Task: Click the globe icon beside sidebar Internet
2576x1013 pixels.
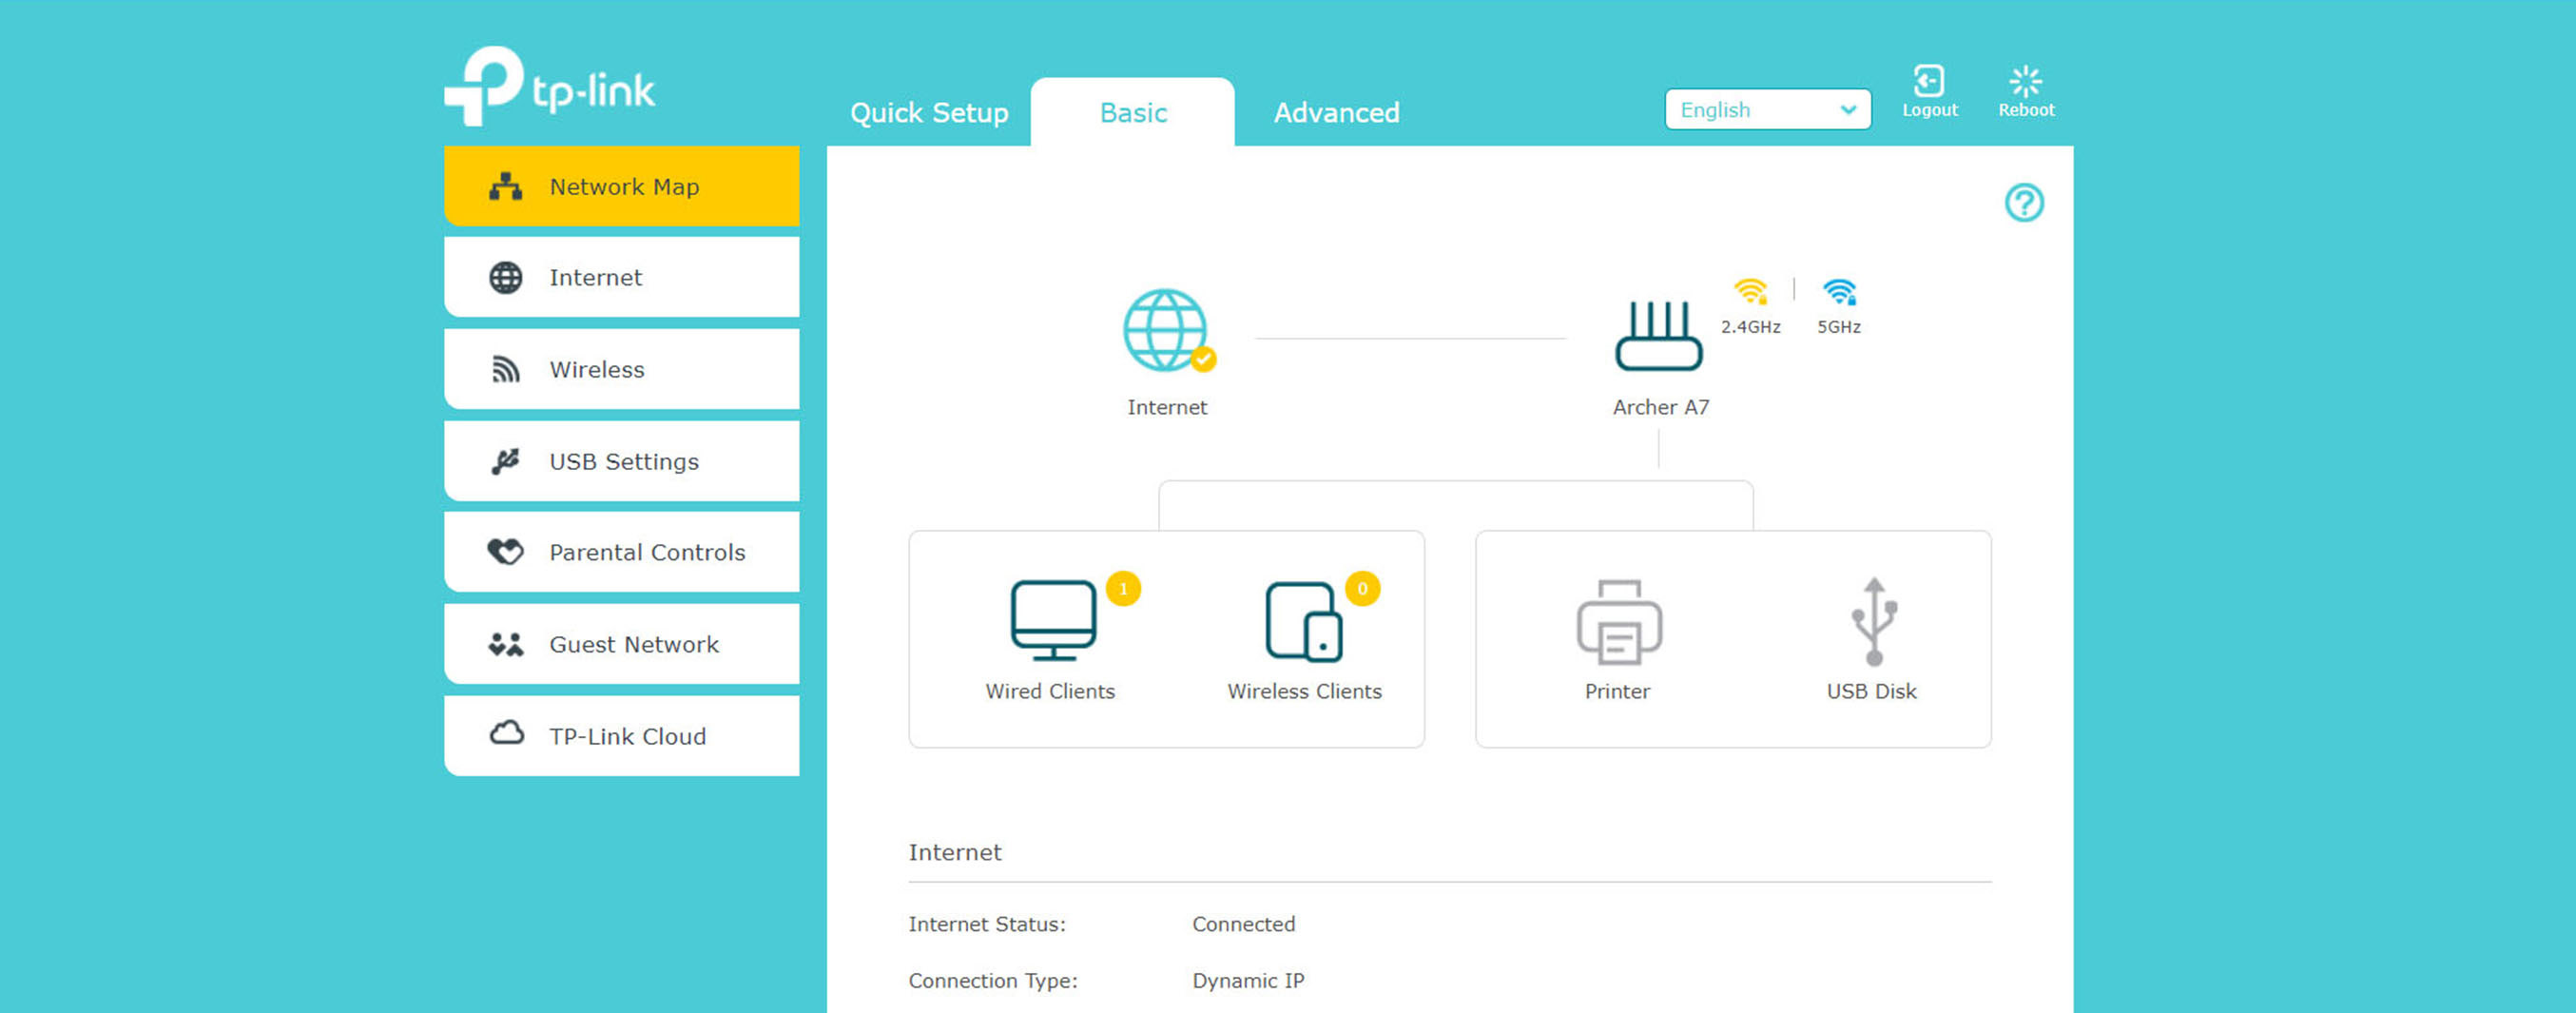Action: pos(505,277)
